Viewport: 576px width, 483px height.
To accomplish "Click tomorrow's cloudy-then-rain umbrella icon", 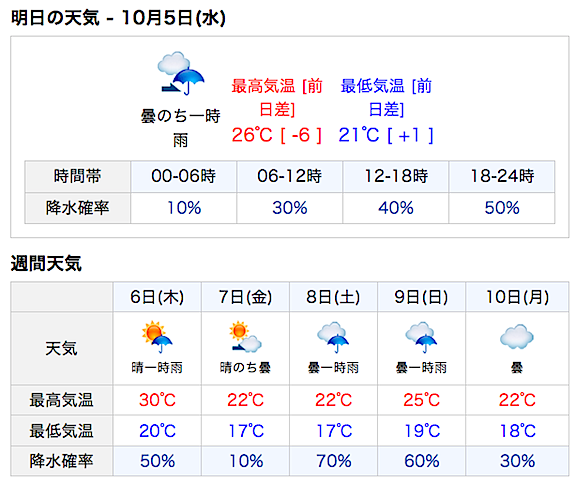I will (x=181, y=73).
